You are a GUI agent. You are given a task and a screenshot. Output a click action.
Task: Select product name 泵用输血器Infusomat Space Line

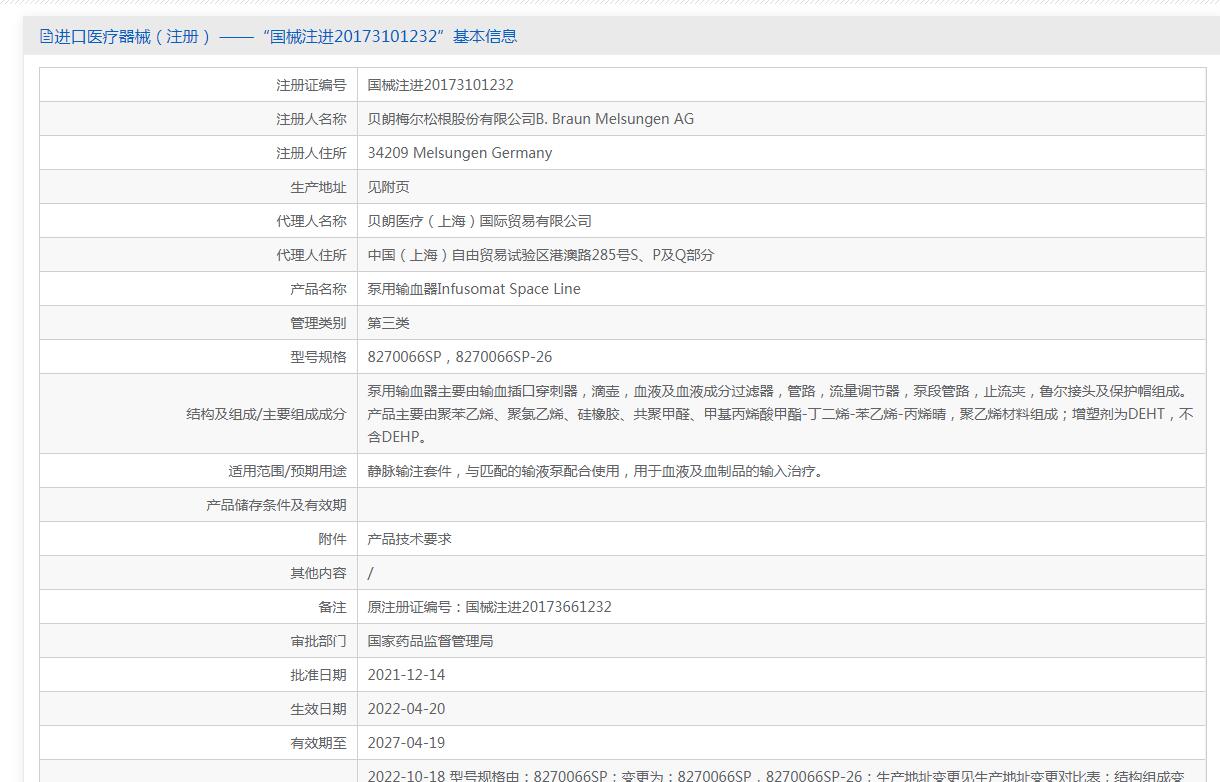pos(473,289)
